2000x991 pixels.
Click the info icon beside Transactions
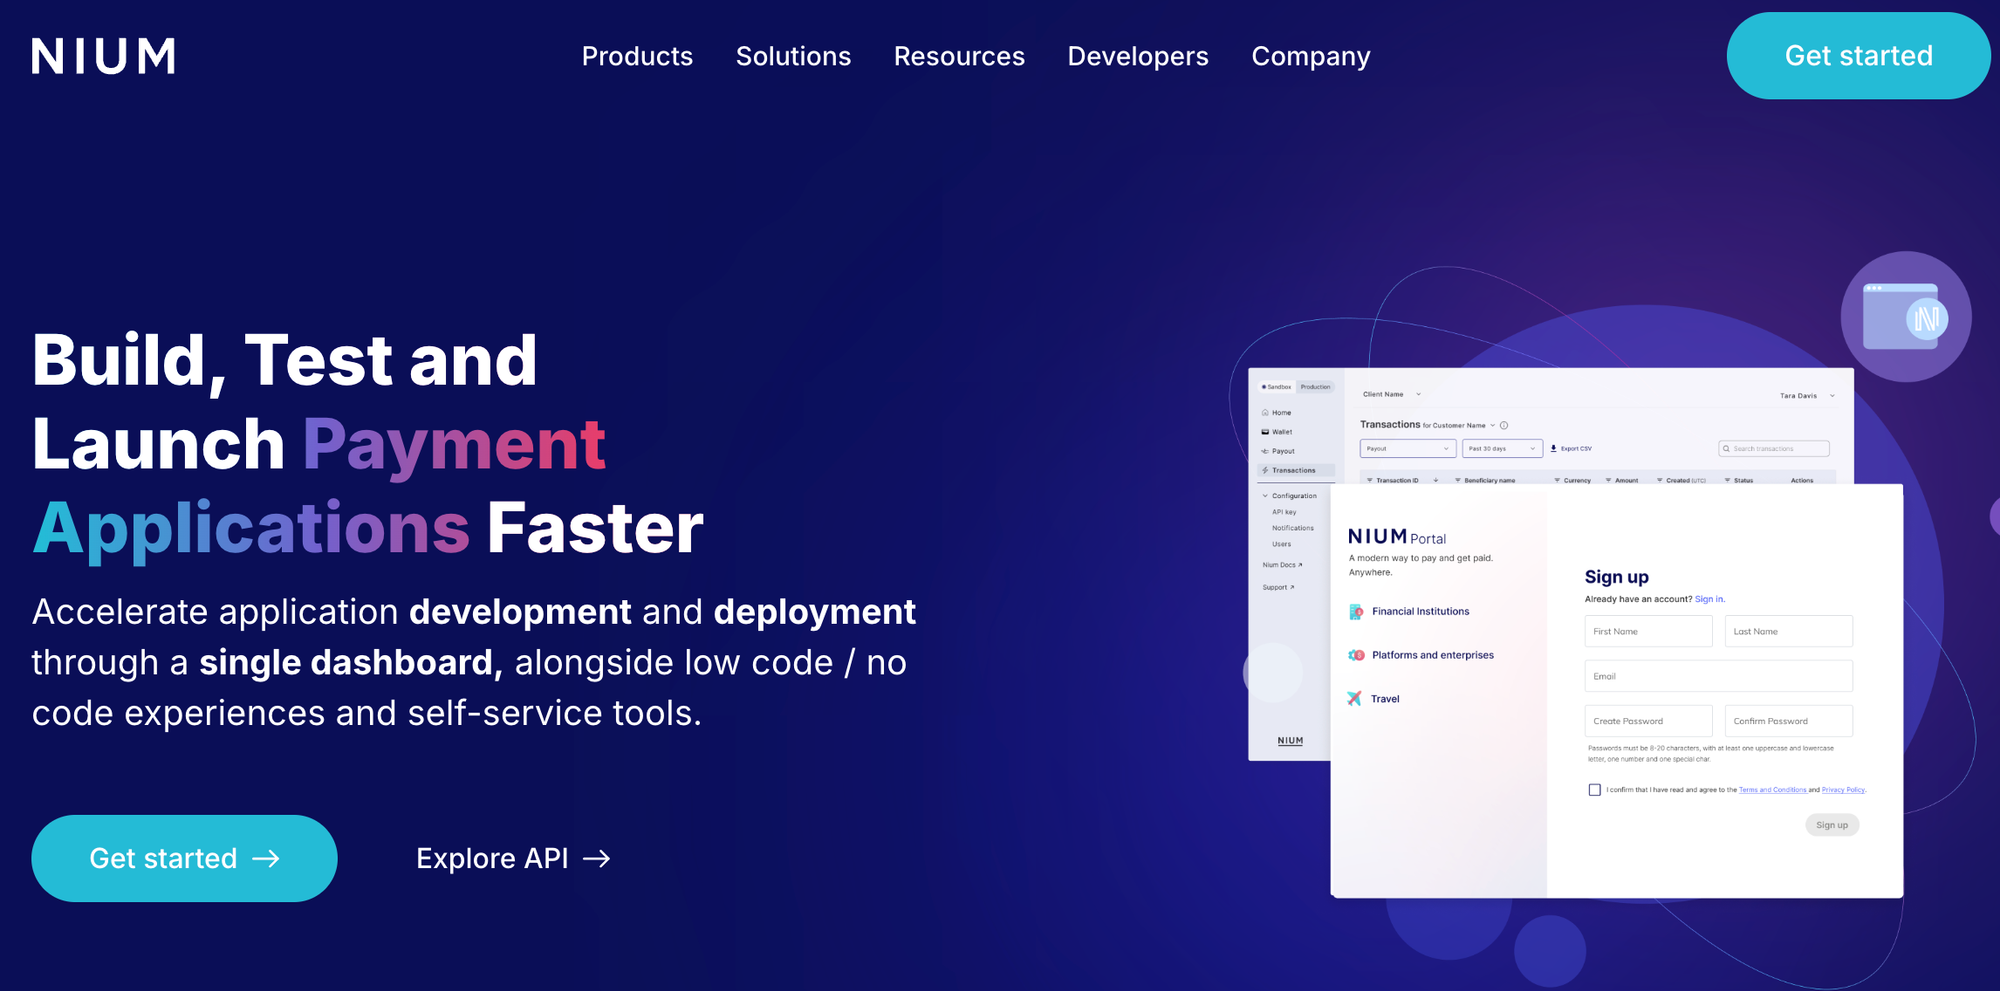pos(1504,425)
